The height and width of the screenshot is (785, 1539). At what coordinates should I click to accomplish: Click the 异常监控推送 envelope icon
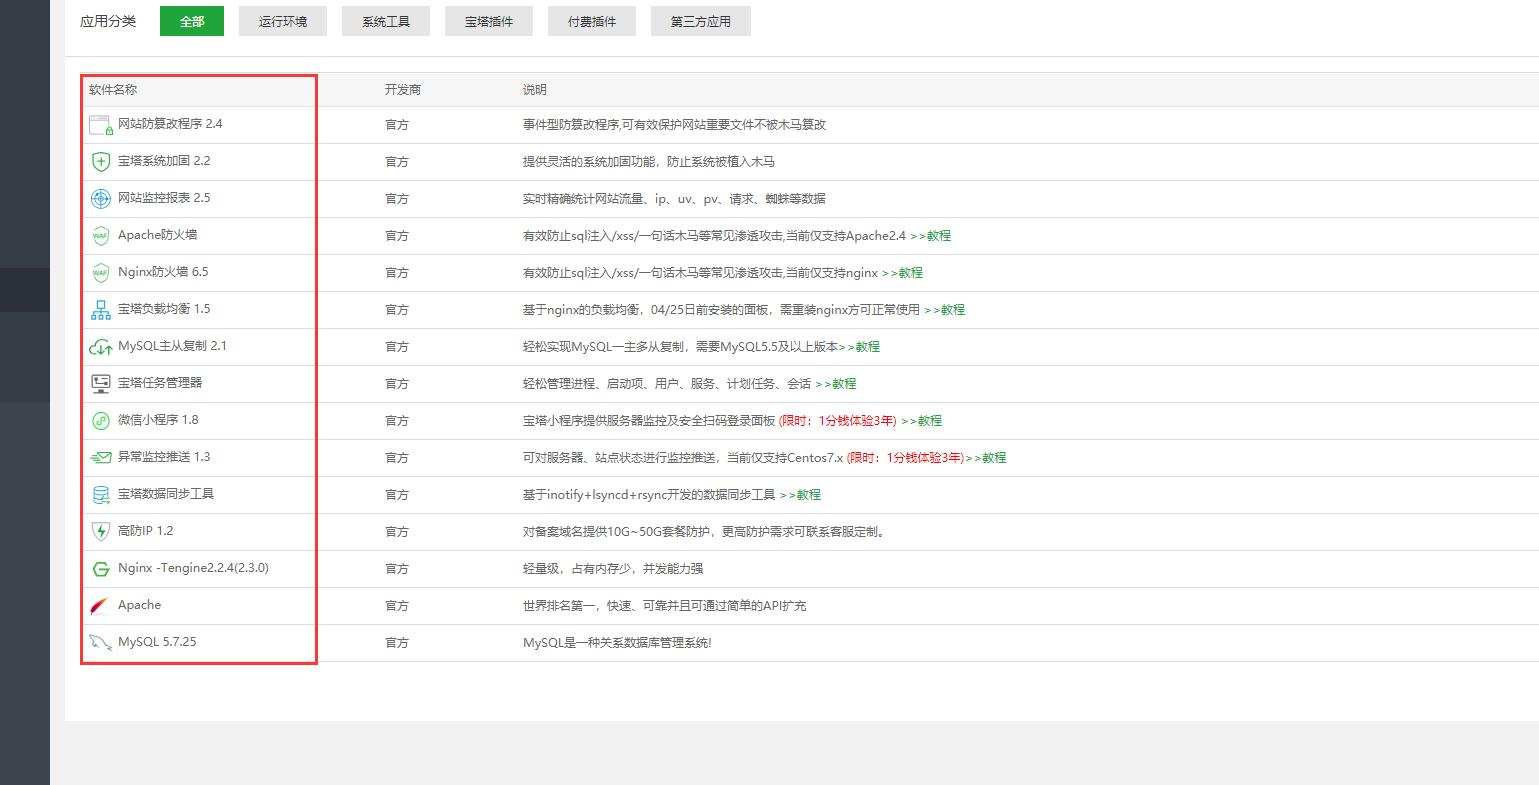point(101,458)
